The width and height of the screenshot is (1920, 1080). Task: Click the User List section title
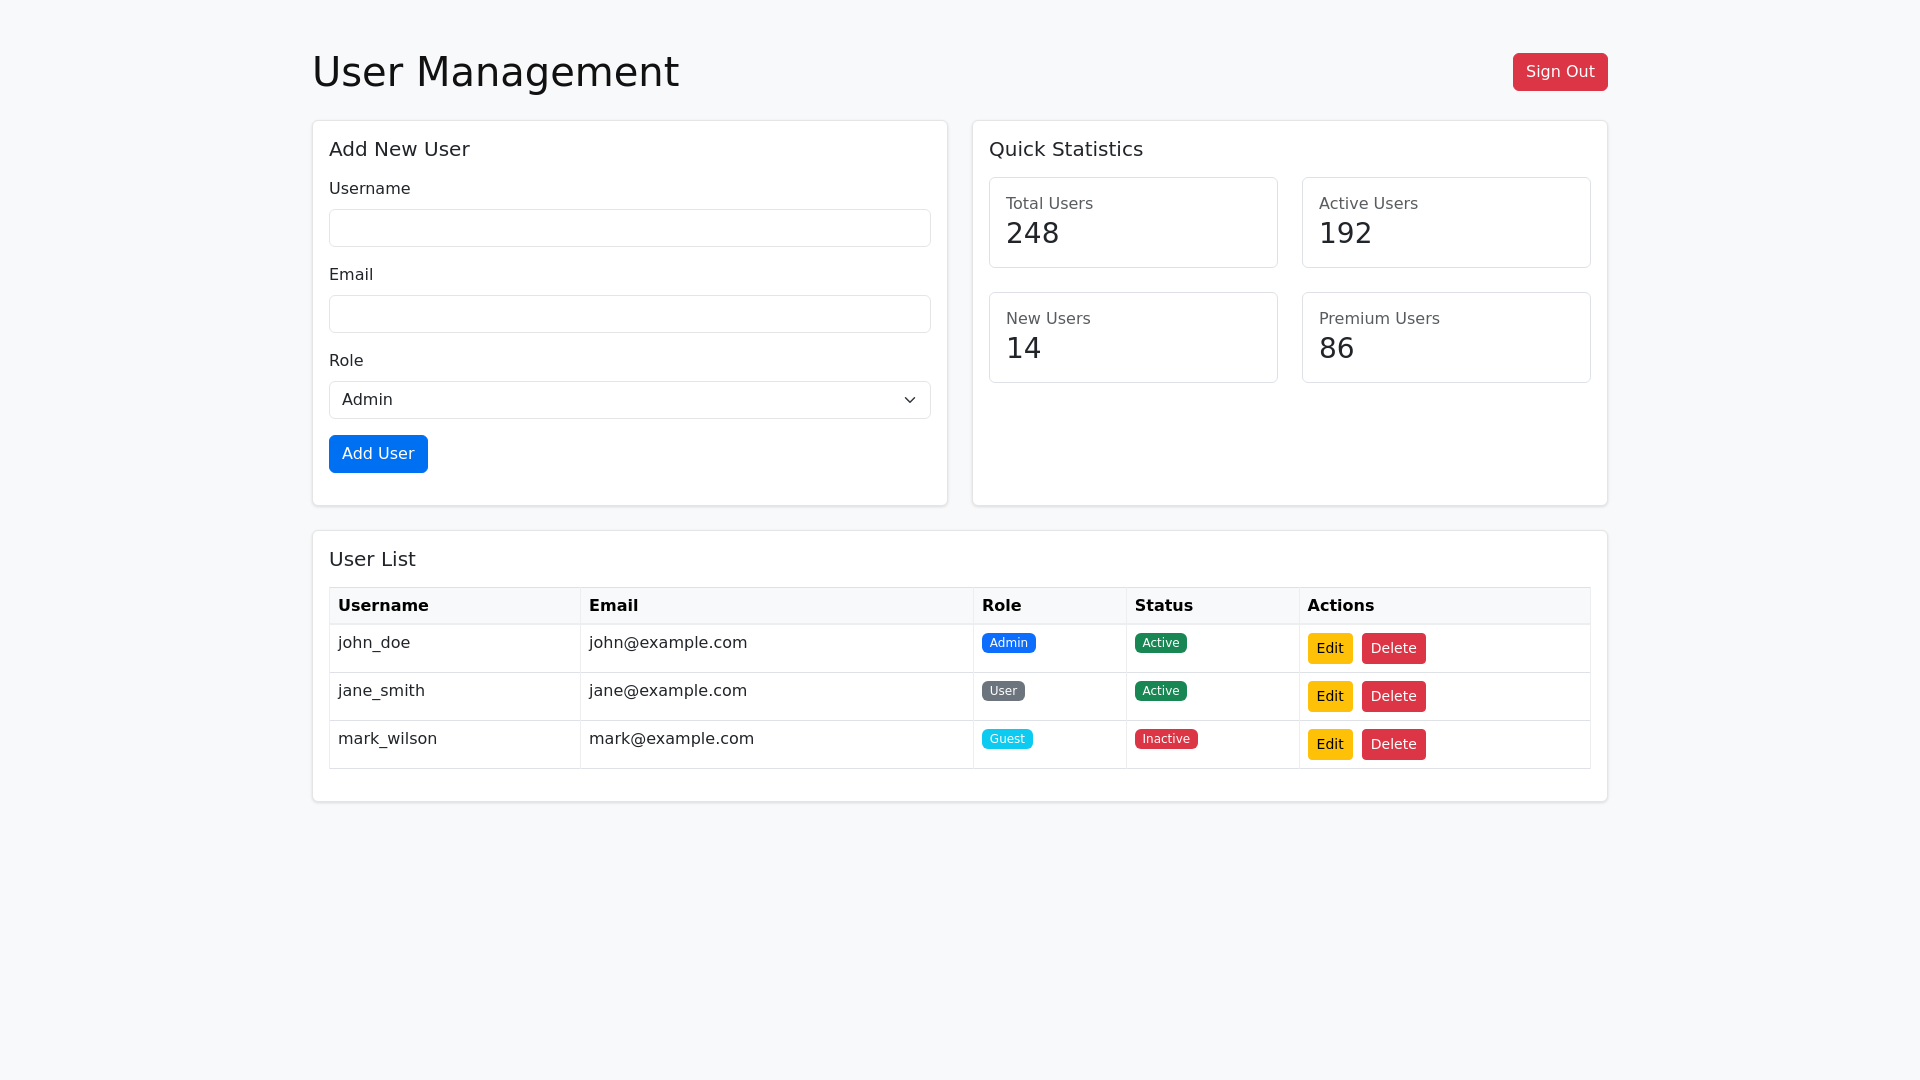(x=372, y=559)
